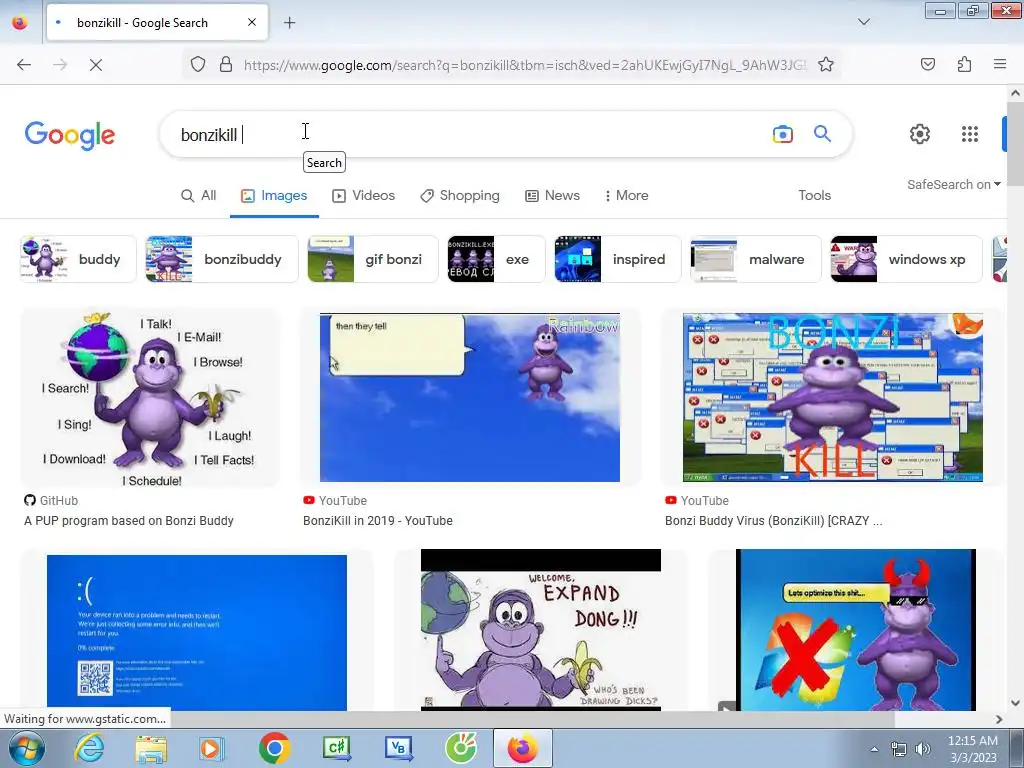The image size is (1024, 768).
Task: Open Bonzi Buddy feature list image
Action: pyautogui.click(x=150, y=398)
